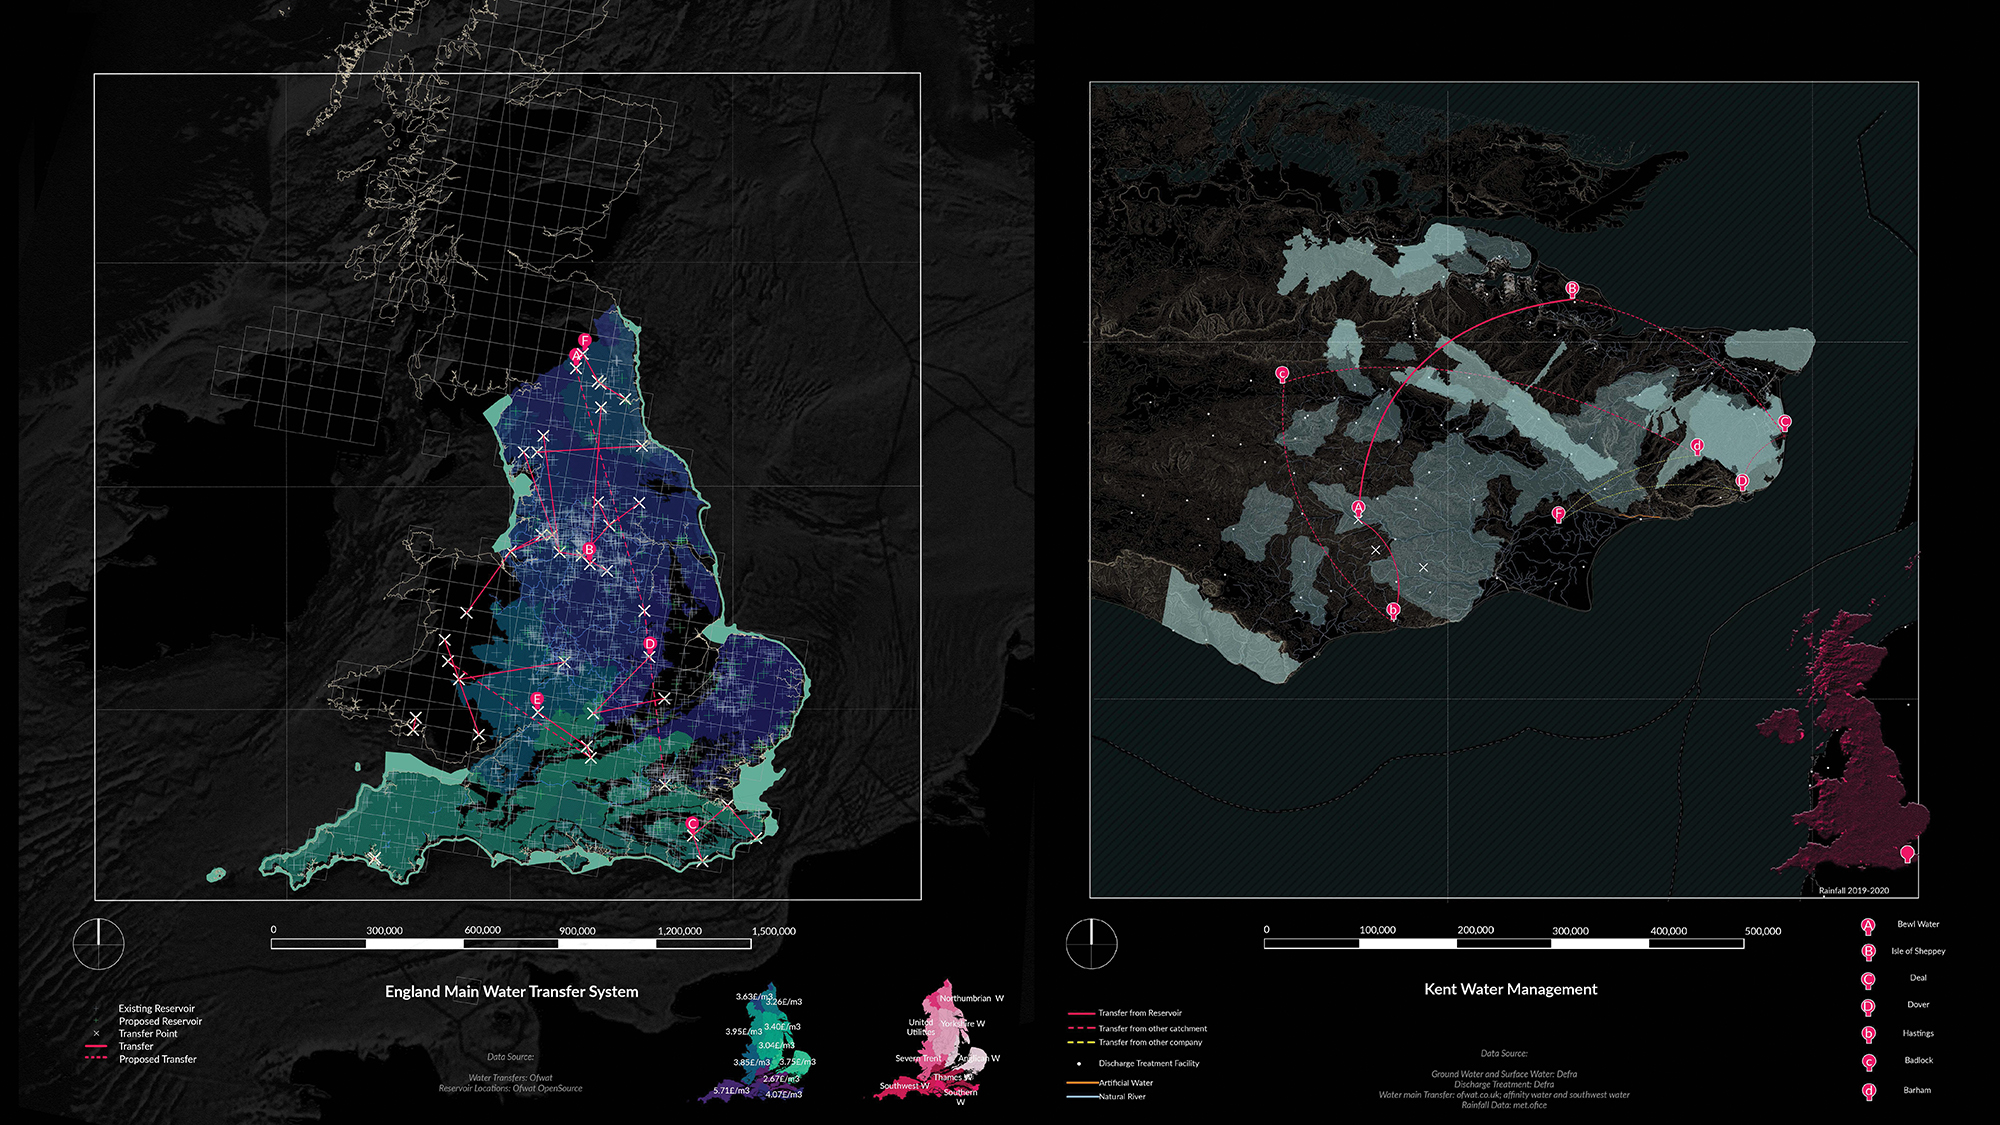Click the north arrow compass under England map
2000x1125 pixels.
99,944
